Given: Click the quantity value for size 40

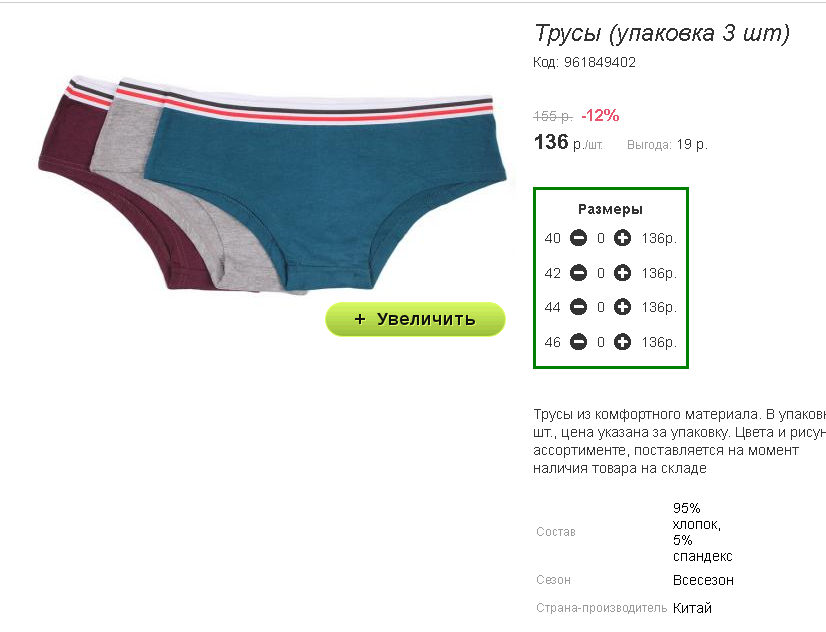Looking at the screenshot, I should (x=601, y=239).
